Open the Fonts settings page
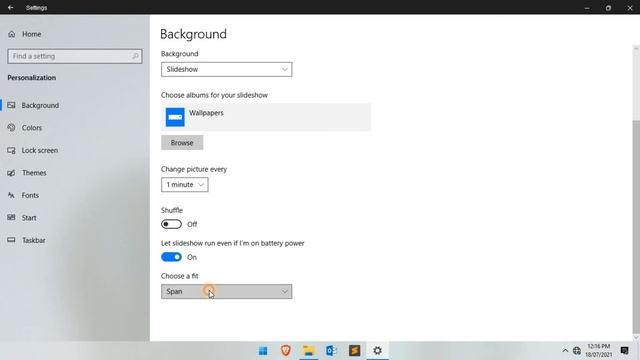The width and height of the screenshot is (640, 360). (x=30, y=195)
